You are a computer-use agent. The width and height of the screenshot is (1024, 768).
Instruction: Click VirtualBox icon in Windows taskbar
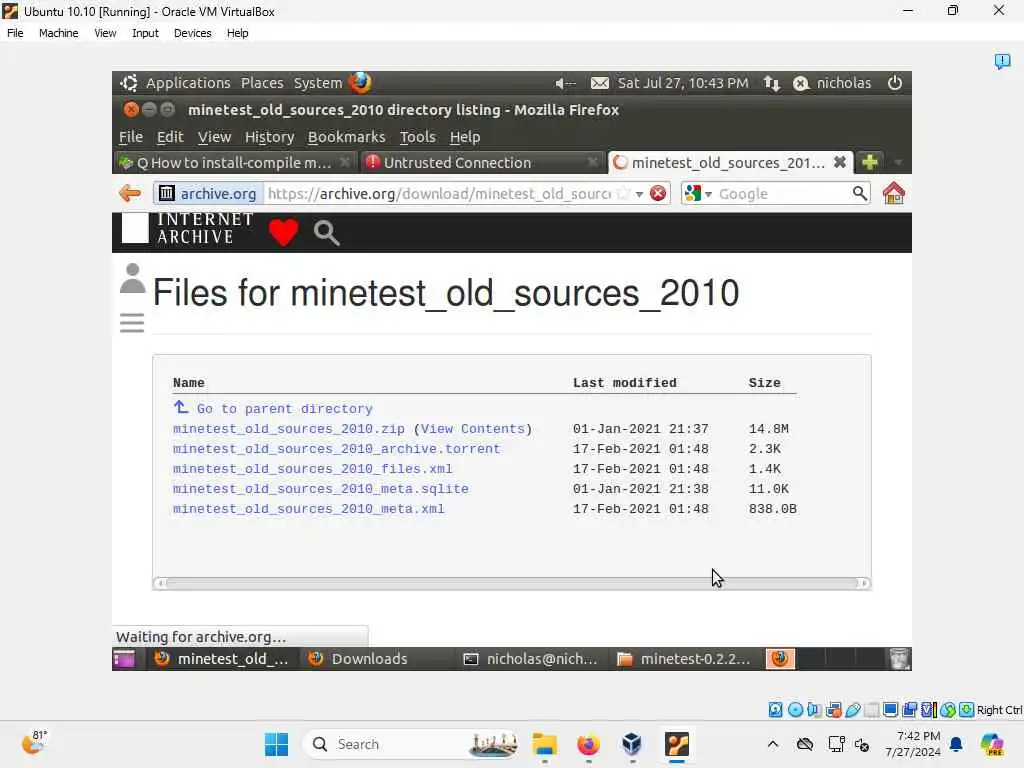point(632,744)
